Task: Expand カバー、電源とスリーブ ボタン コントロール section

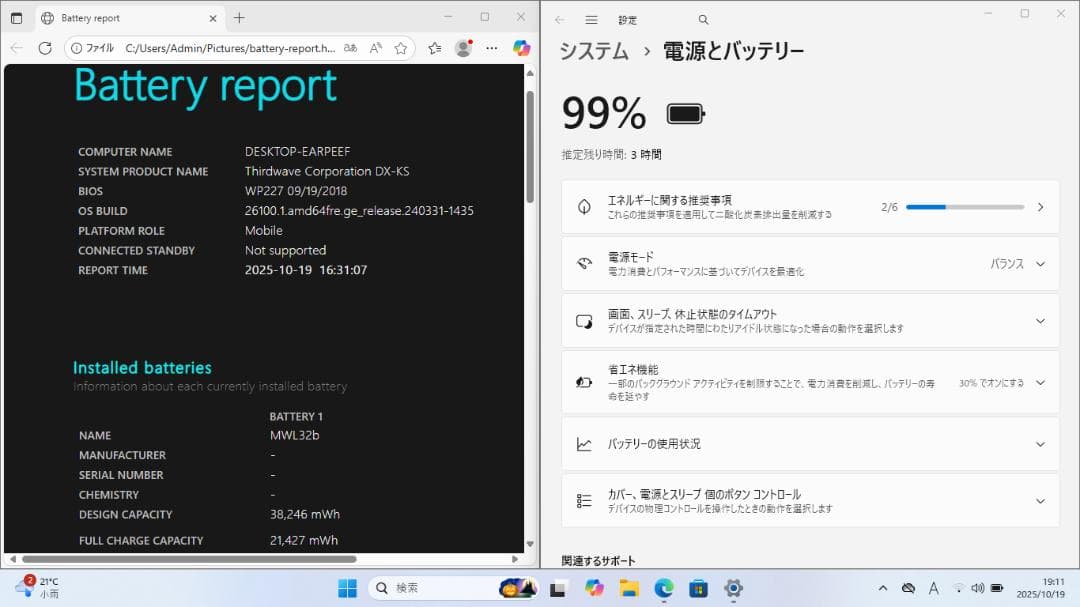Action: [x=1040, y=500]
